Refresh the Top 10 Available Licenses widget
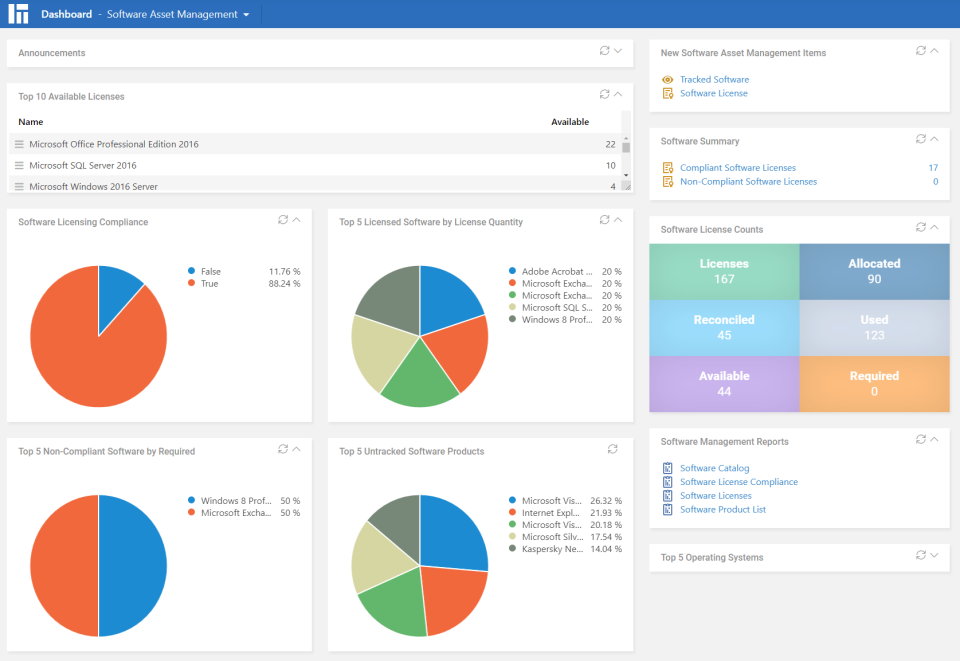960x661 pixels. point(604,93)
